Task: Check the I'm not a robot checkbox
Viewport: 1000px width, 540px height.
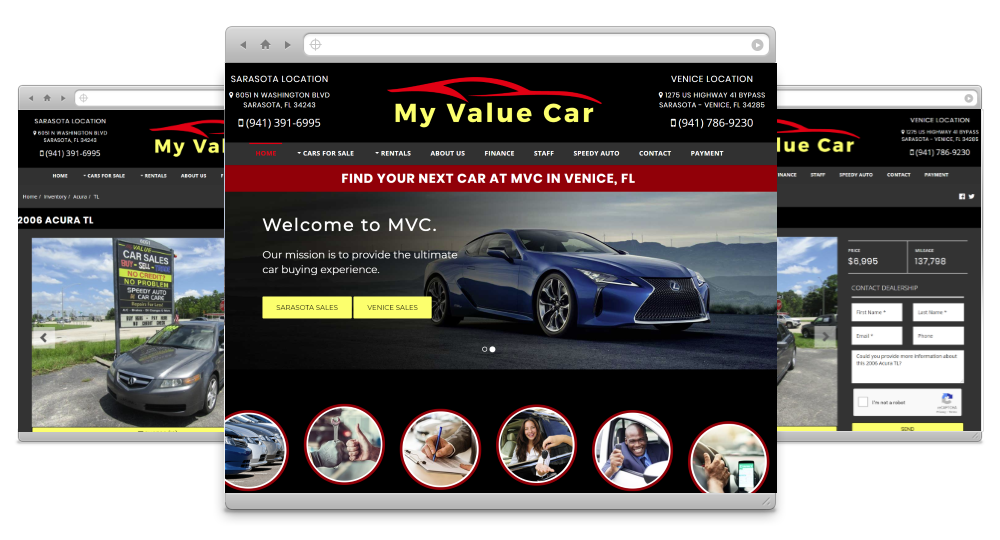Action: coord(863,402)
